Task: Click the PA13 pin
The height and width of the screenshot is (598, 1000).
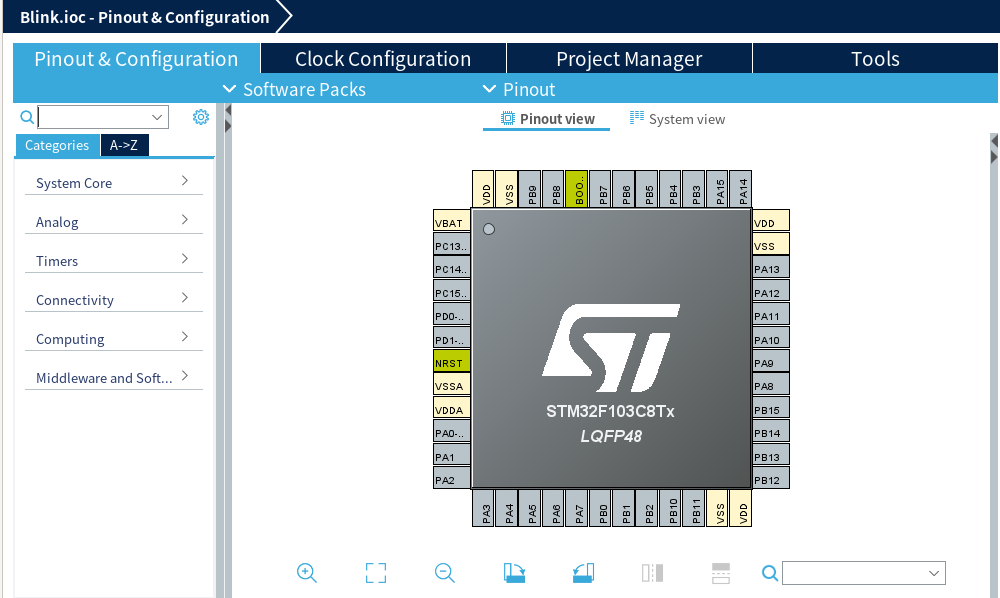Action: coord(771,268)
